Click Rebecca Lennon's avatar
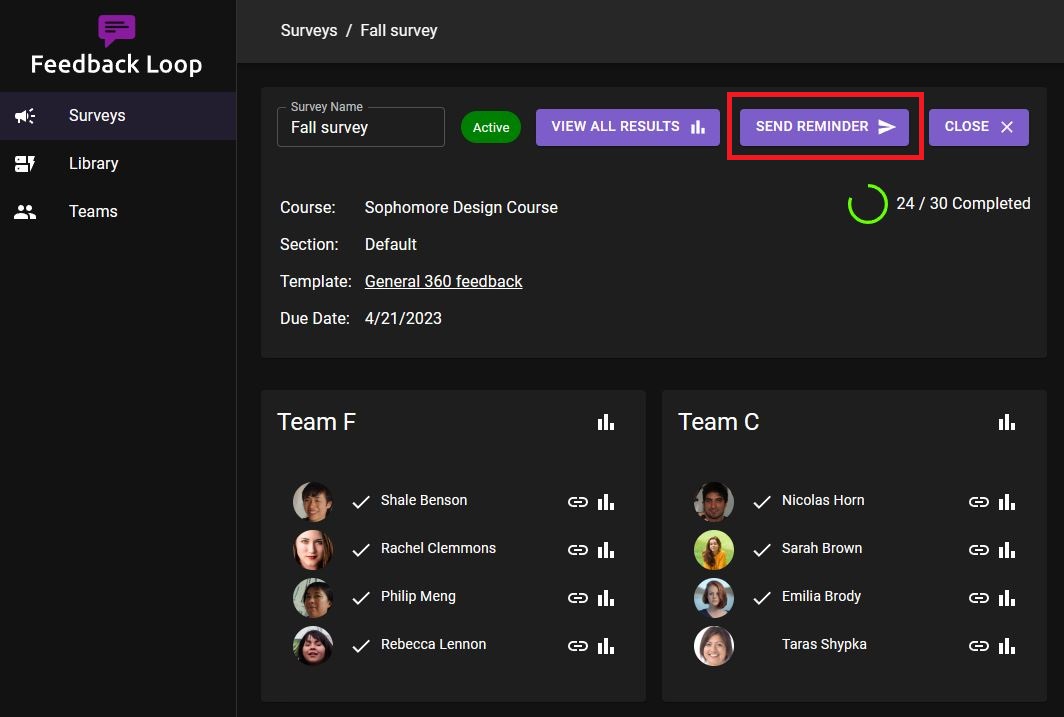 tap(313, 646)
